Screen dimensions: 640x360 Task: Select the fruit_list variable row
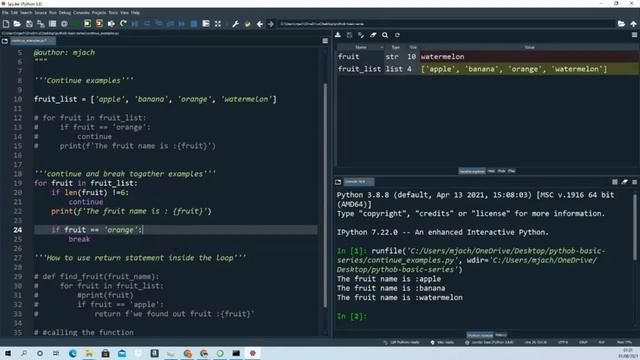click(488, 69)
